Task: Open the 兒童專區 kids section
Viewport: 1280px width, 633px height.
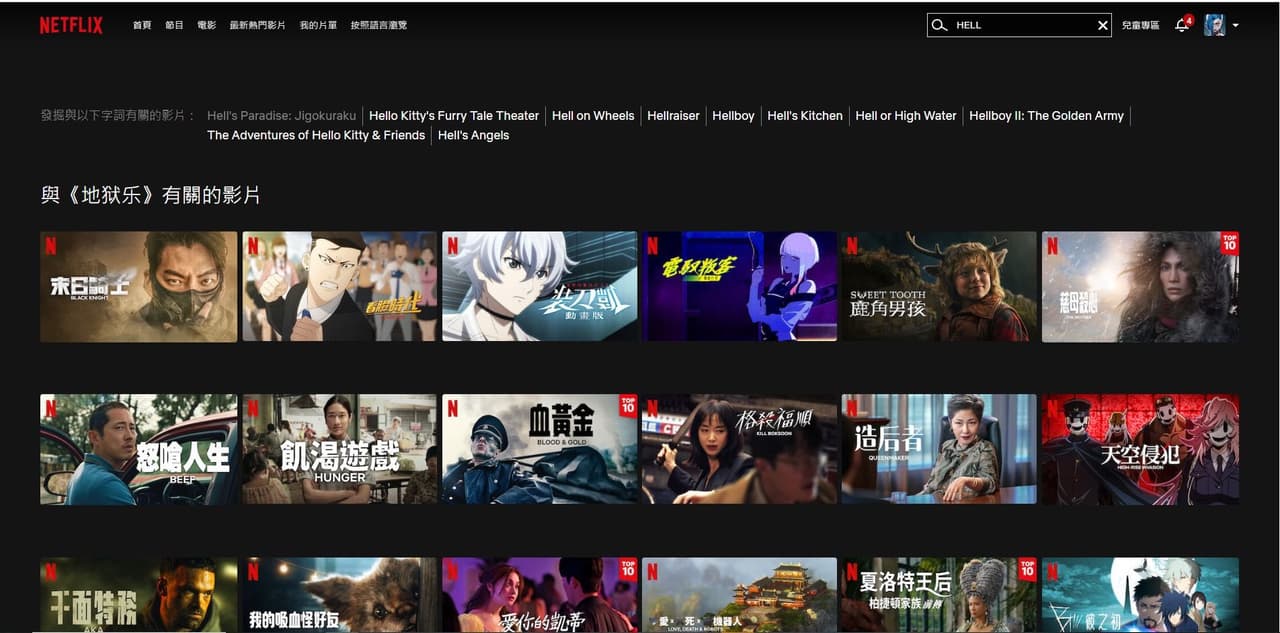Action: click(1140, 25)
